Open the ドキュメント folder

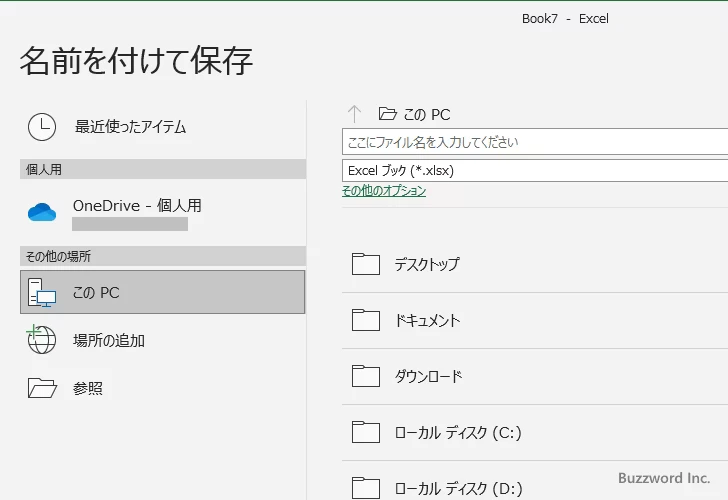pos(535,320)
